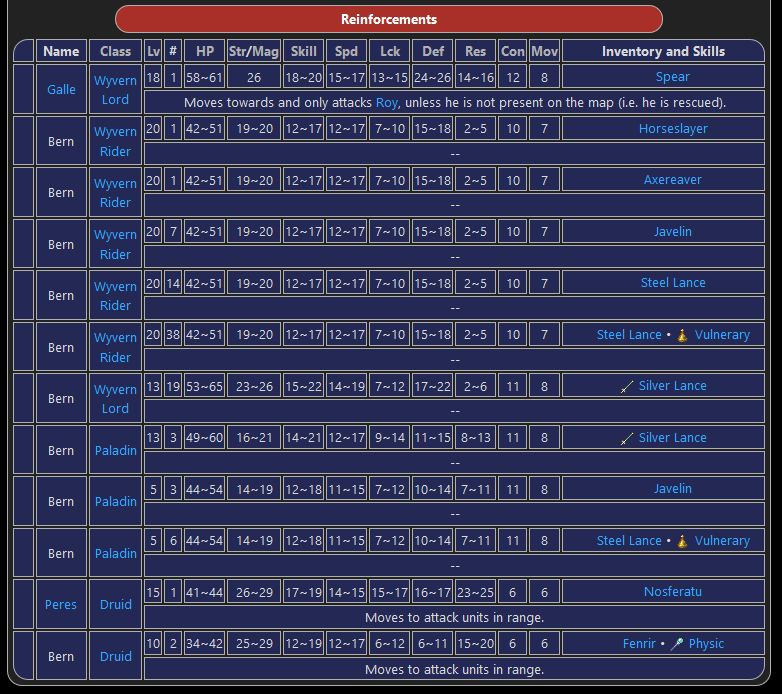Click Galle's note about attacking Roy
This screenshot has width=782, height=694.
454,103
